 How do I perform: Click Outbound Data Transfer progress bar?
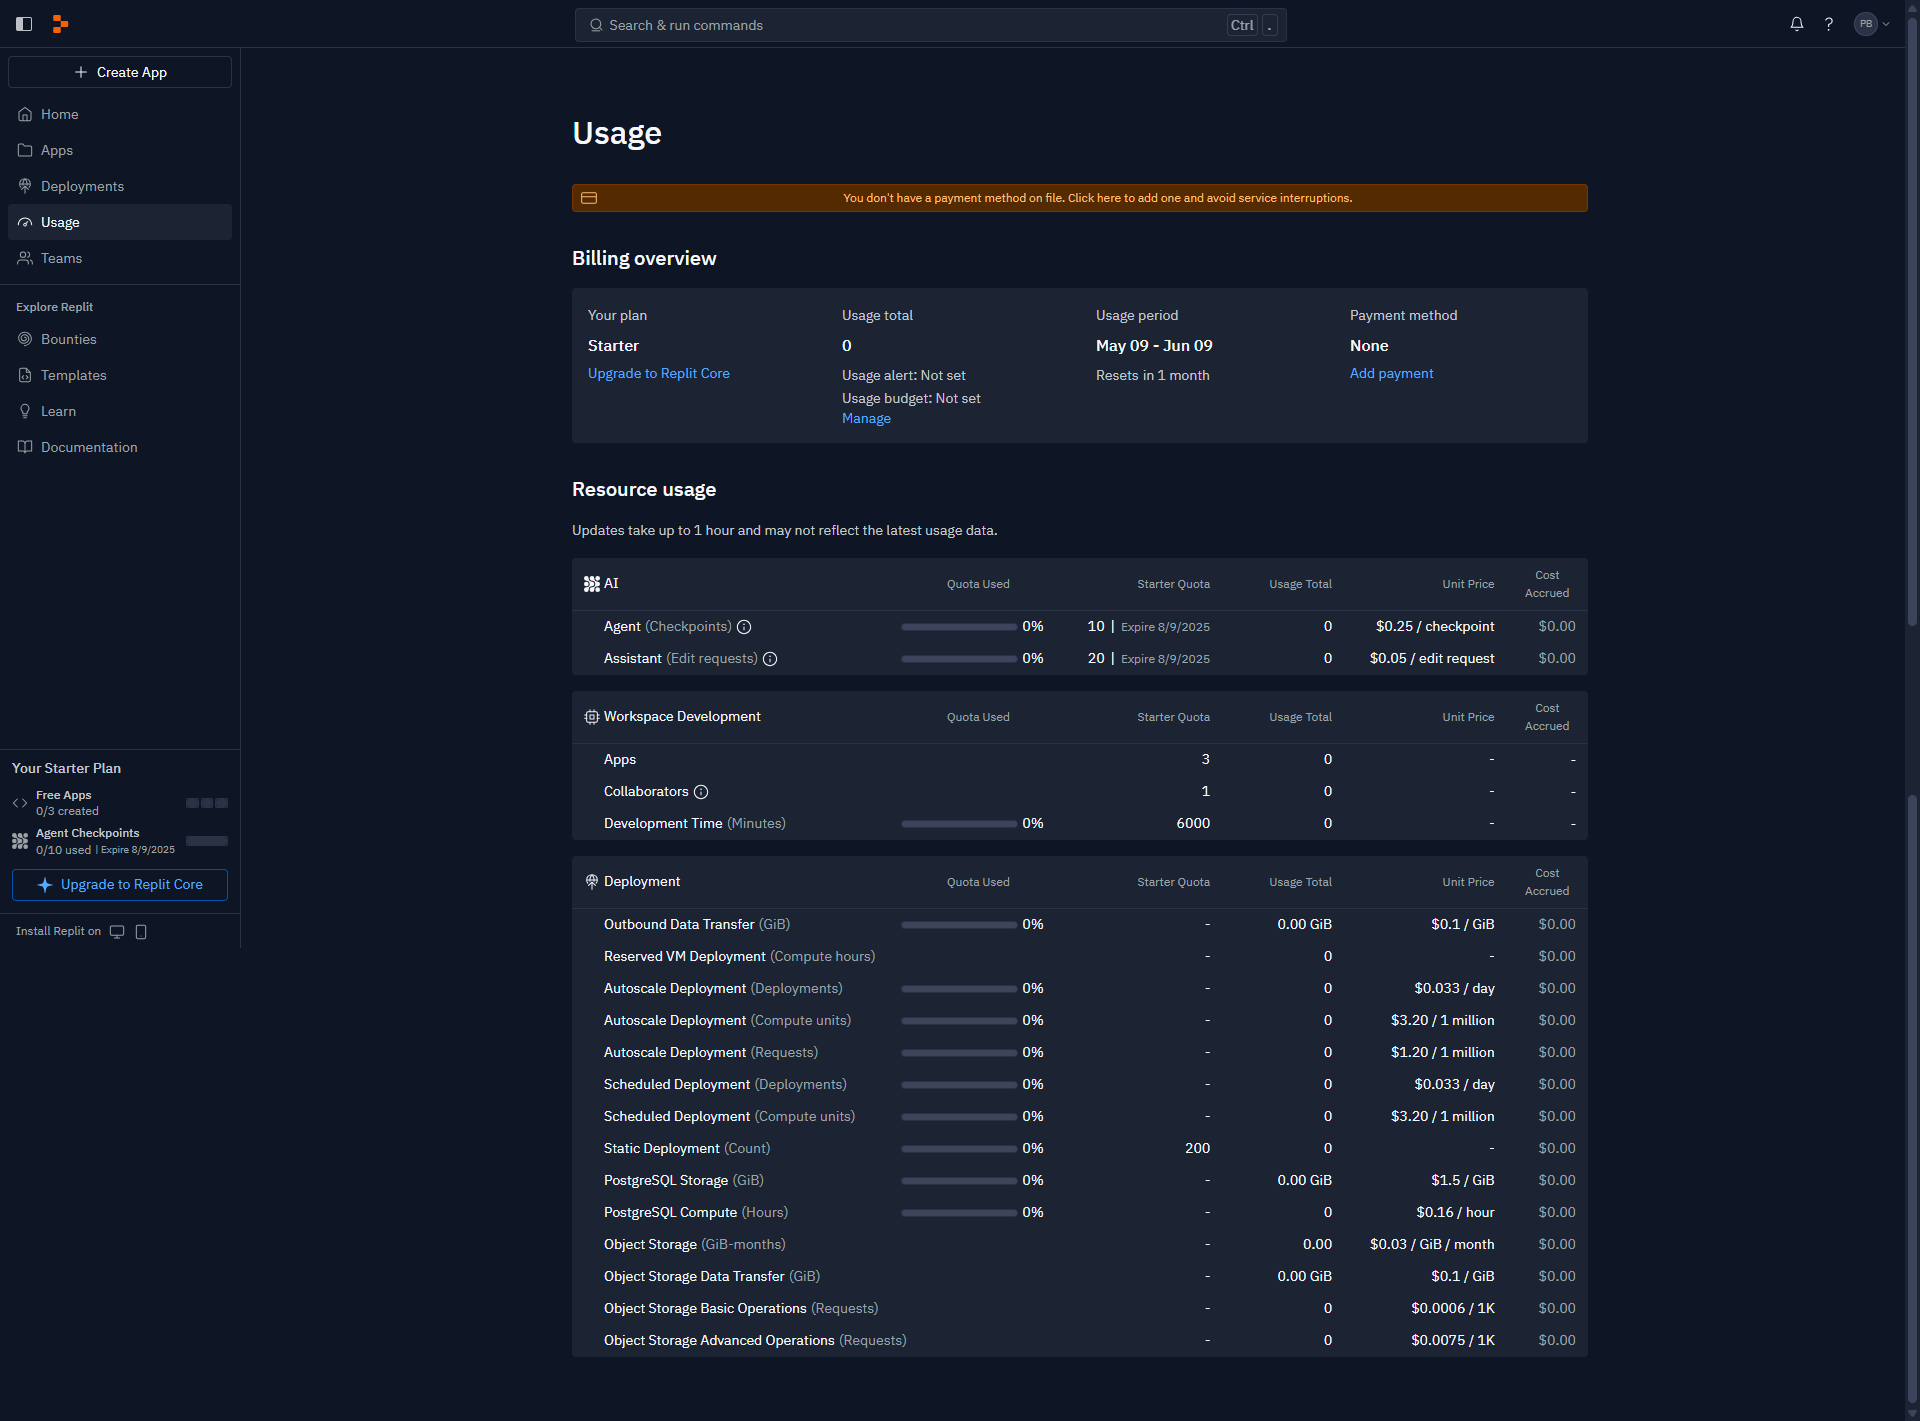coord(959,925)
